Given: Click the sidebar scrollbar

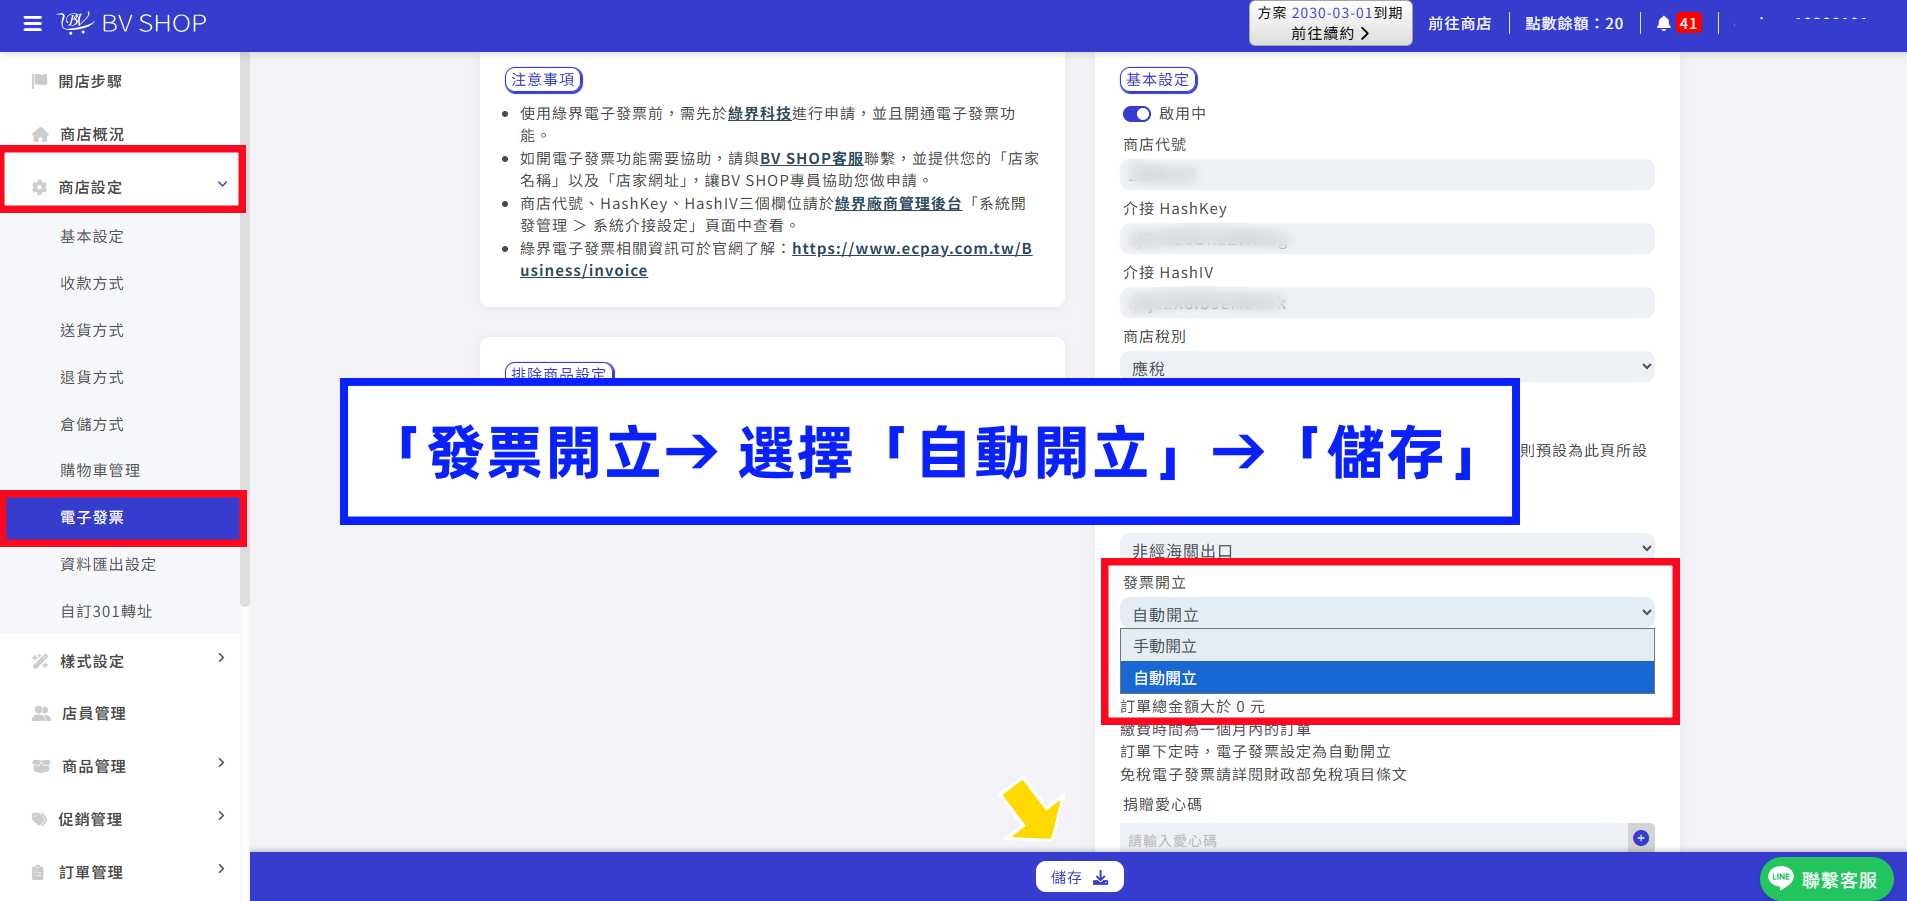Looking at the screenshot, I should click(x=245, y=330).
